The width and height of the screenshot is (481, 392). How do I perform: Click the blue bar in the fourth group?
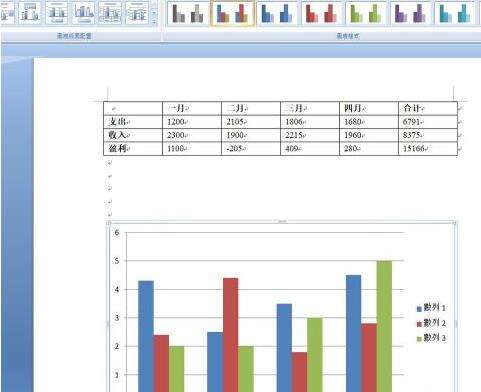pos(354,333)
